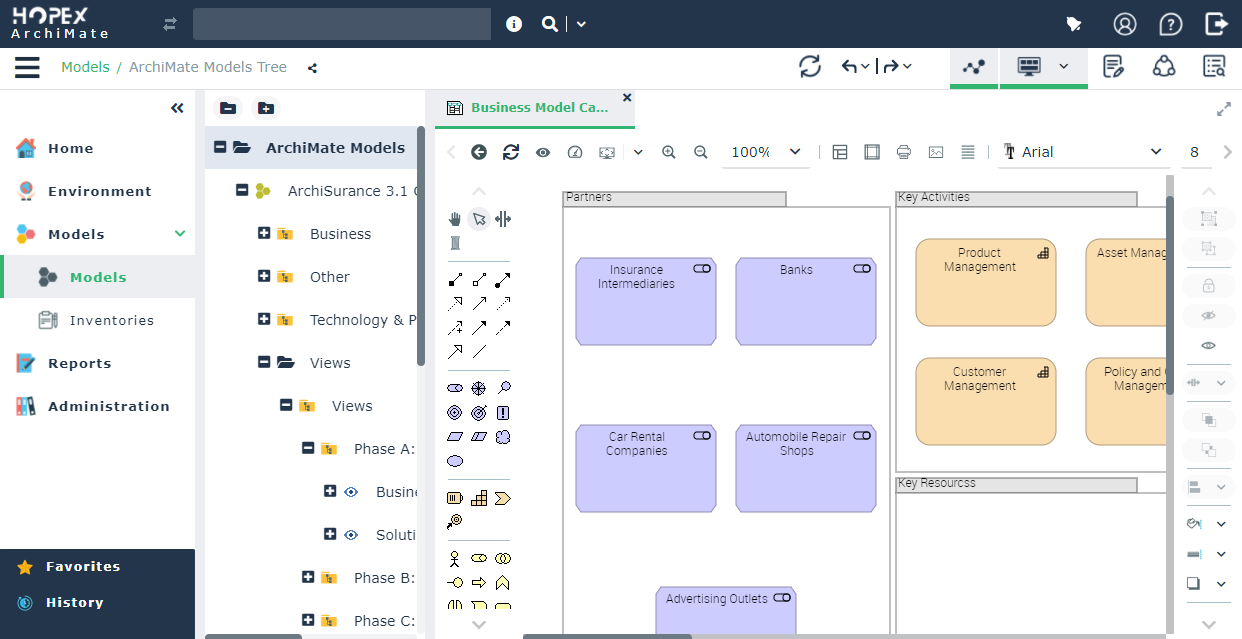
Task: Expand the Business folder in tree
Action: point(264,233)
